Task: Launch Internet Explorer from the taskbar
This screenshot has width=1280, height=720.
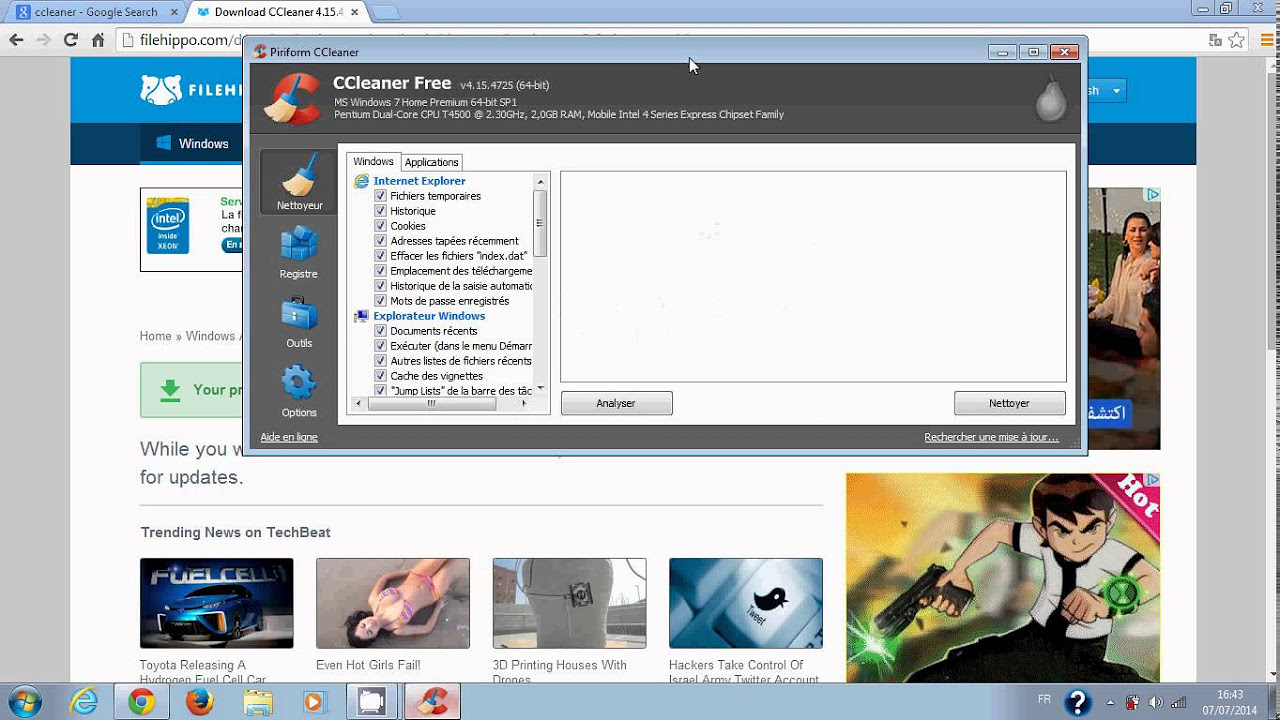Action: 83,702
